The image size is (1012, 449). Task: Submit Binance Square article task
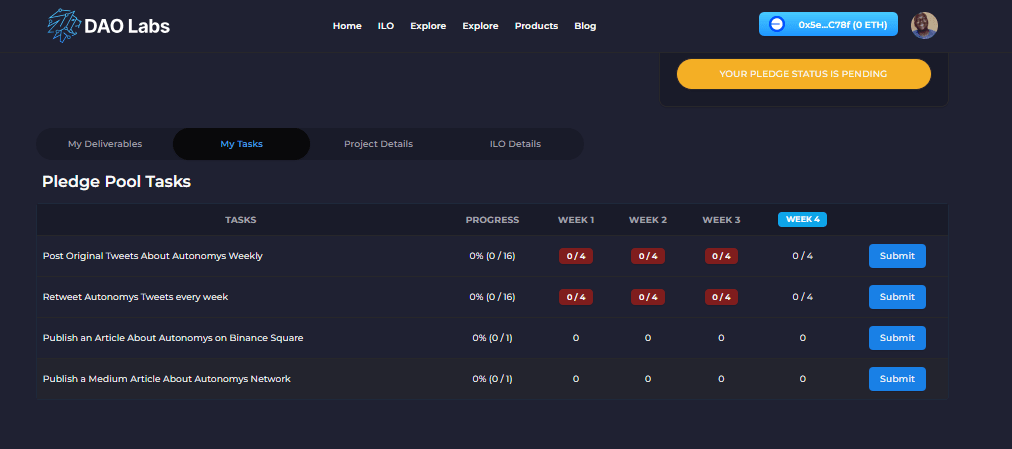pos(897,338)
